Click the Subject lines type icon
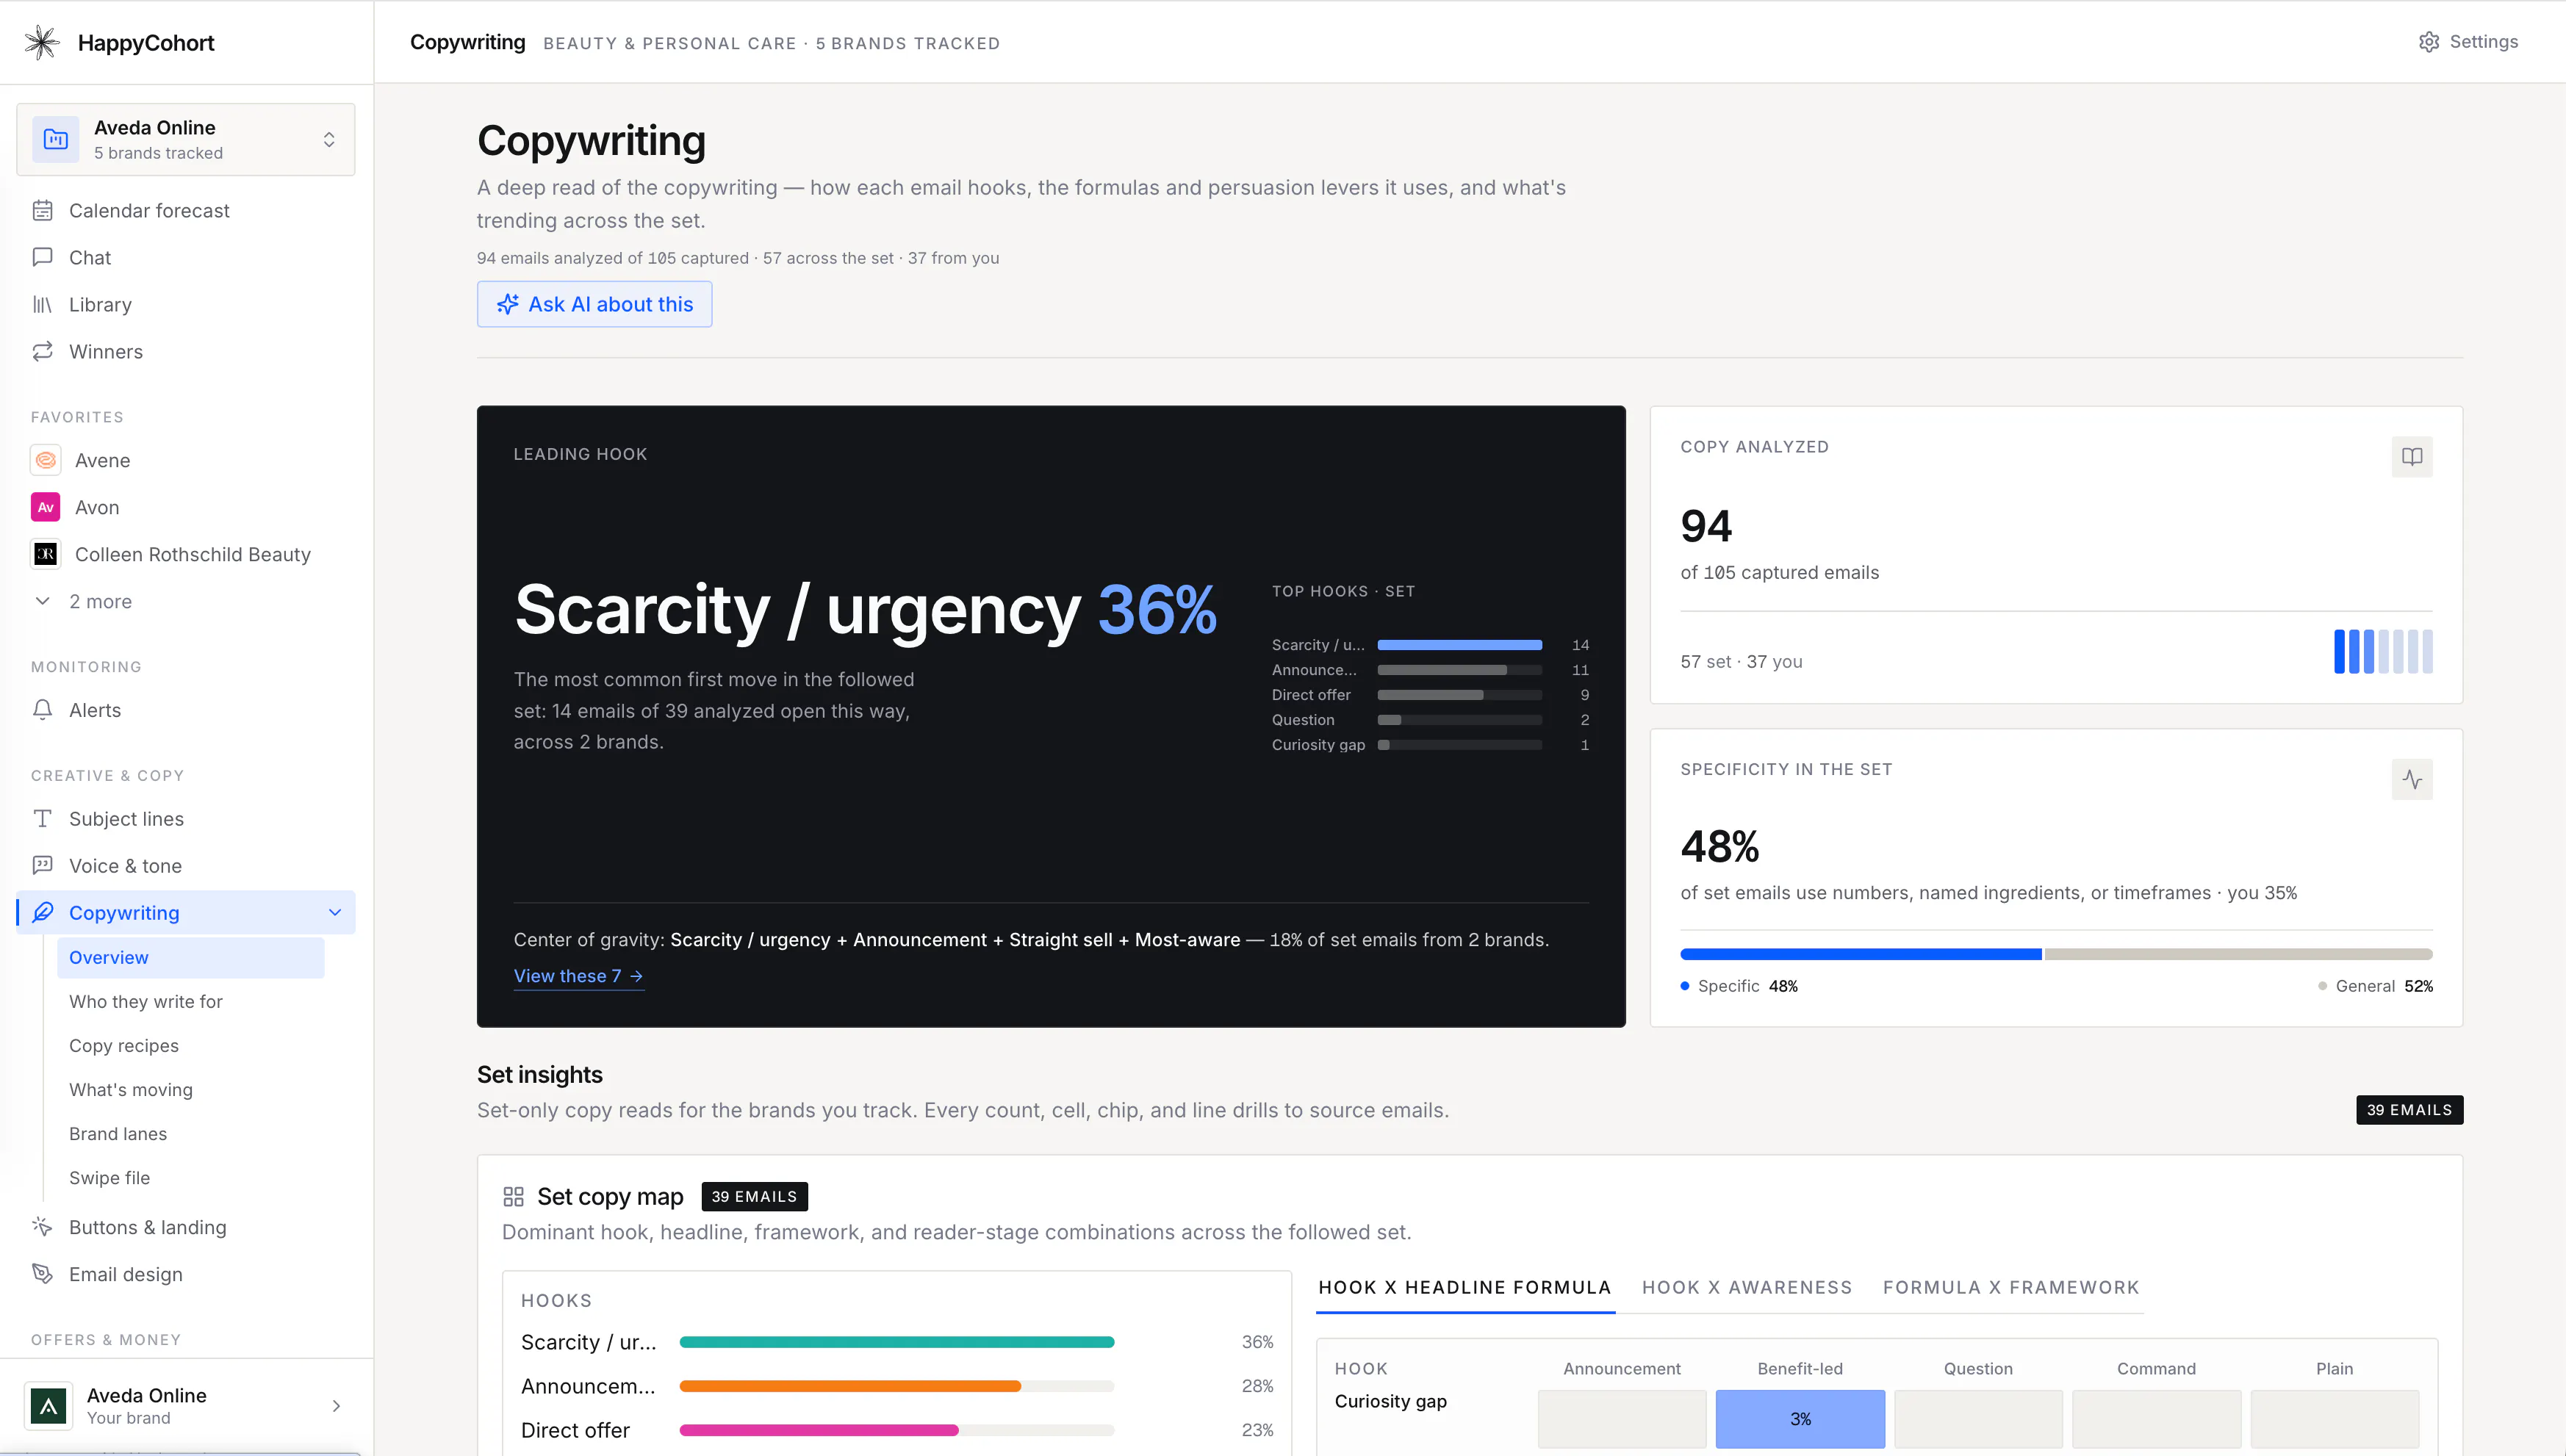This screenshot has width=2566, height=1456. [42, 819]
